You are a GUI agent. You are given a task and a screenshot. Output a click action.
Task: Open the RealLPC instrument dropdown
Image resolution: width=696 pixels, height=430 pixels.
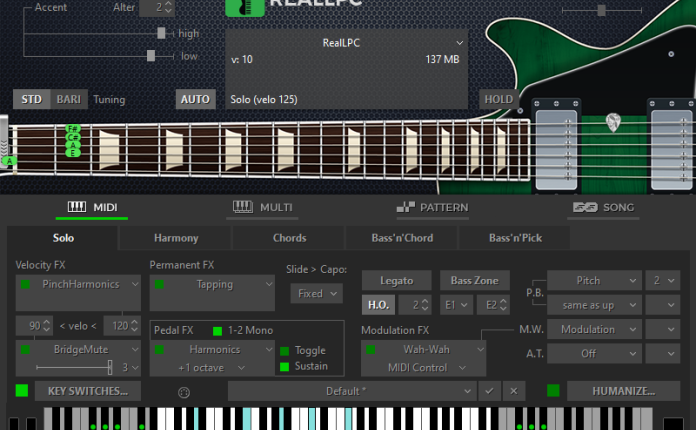pos(346,43)
